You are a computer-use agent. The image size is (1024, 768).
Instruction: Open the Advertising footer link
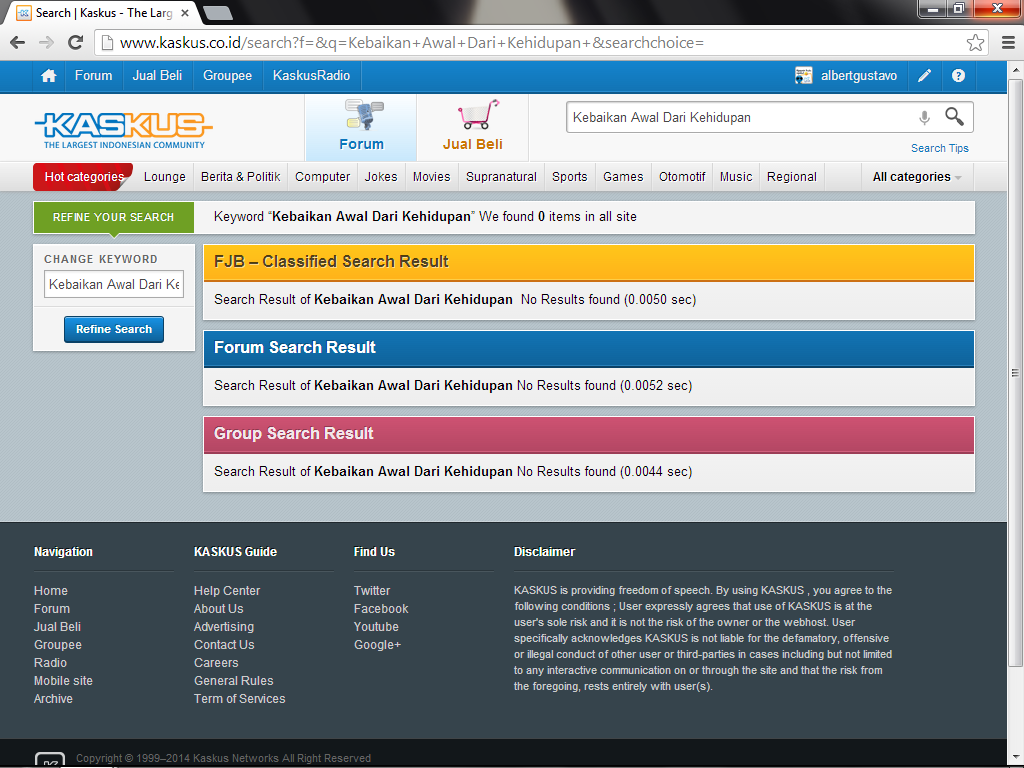(224, 627)
